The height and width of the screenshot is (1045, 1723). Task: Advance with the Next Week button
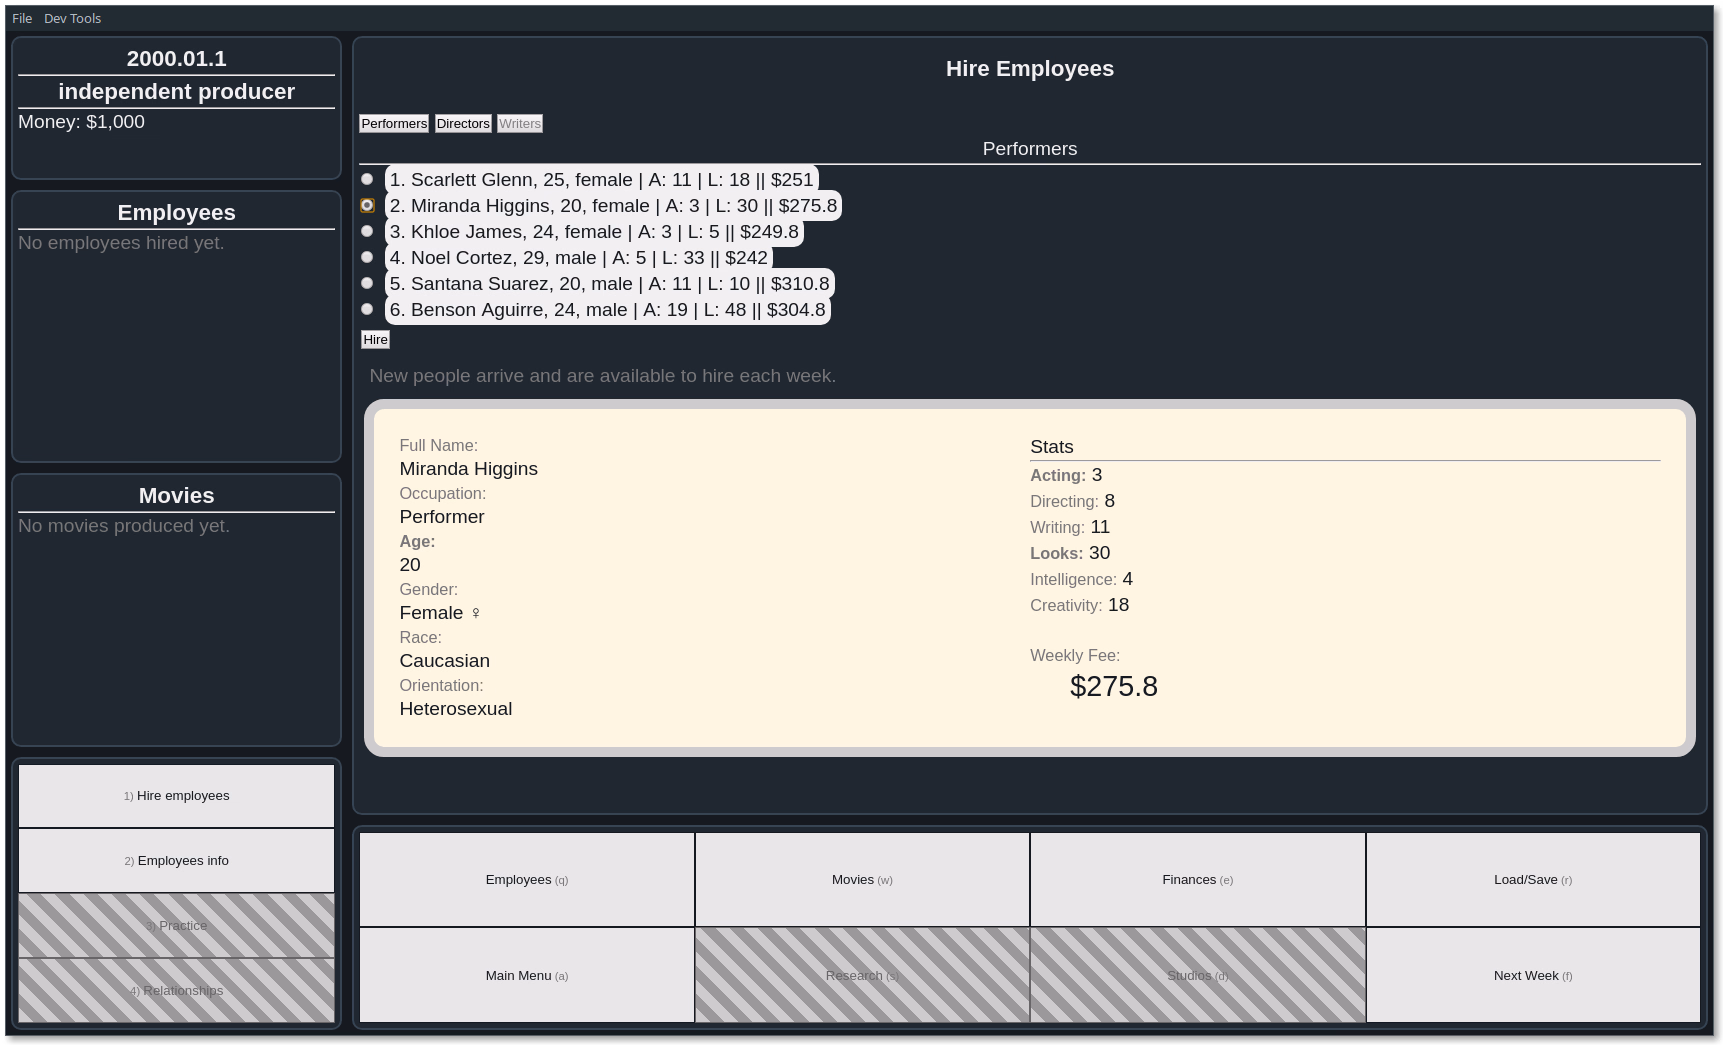click(x=1533, y=975)
